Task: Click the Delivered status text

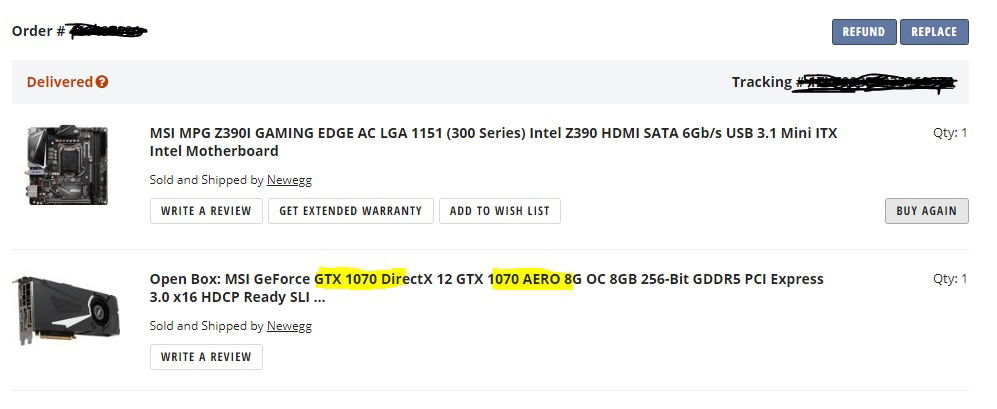Action: [x=59, y=82]
